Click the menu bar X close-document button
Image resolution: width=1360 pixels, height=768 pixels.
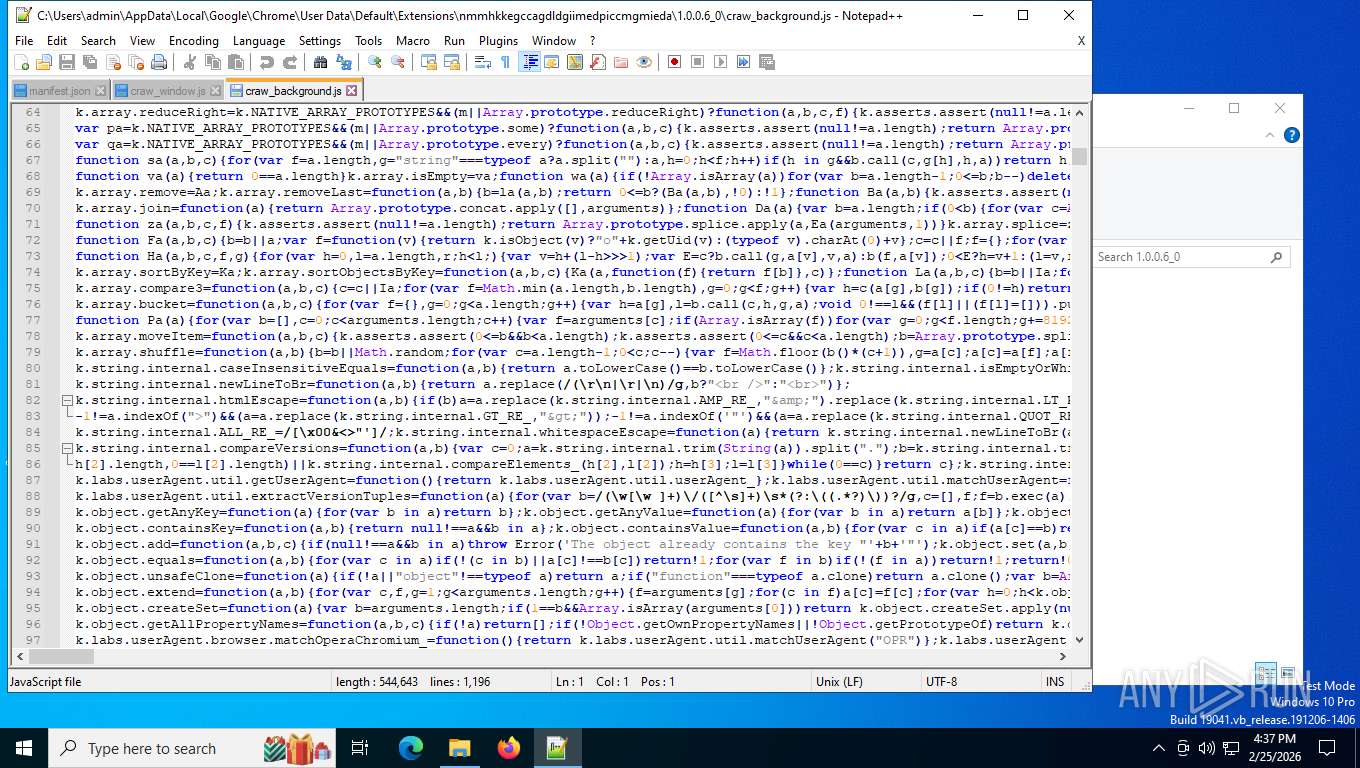[x=1081, y=41]
